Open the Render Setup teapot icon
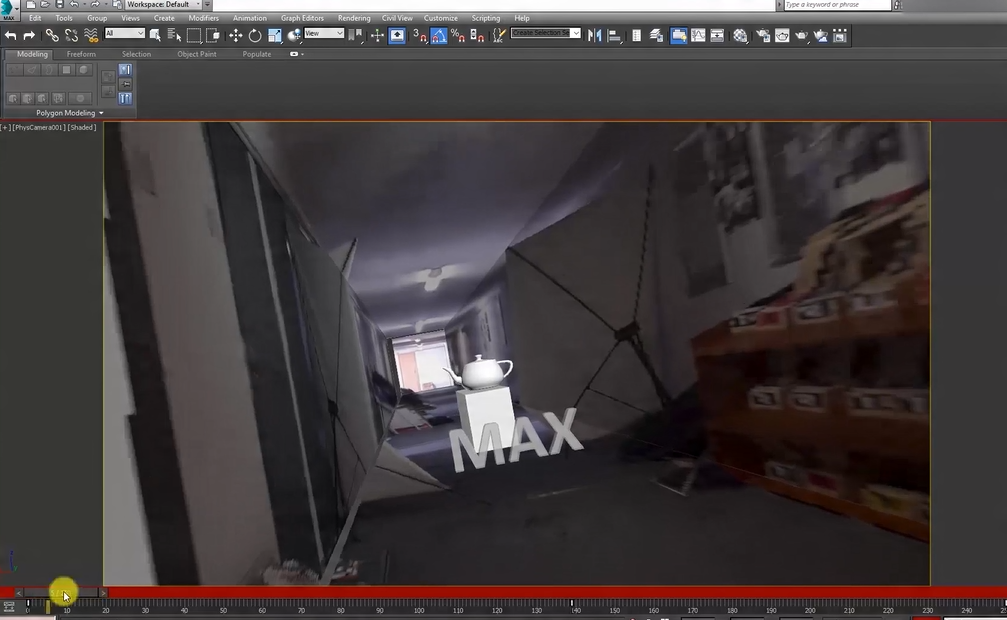This screenshot has width=1007, height=620. click(763, 35)
